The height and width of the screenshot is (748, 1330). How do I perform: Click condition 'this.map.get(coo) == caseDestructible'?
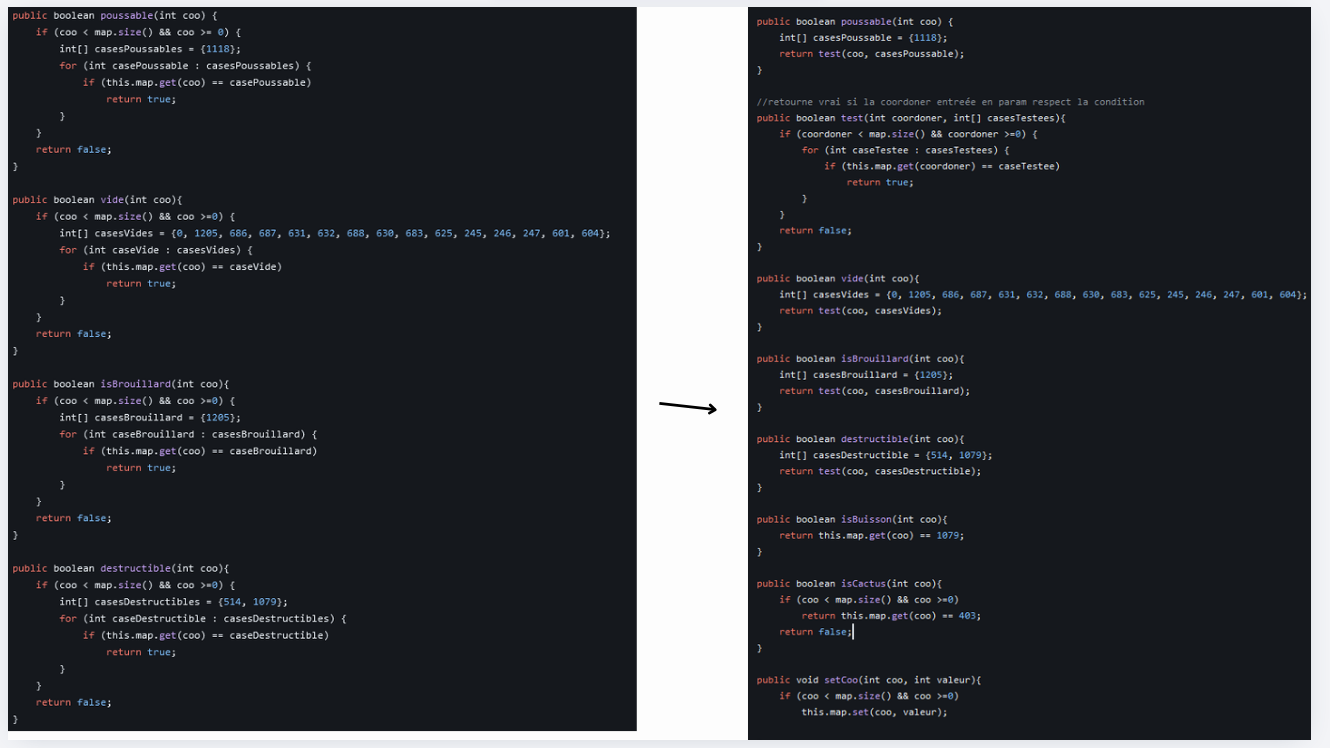215,635
